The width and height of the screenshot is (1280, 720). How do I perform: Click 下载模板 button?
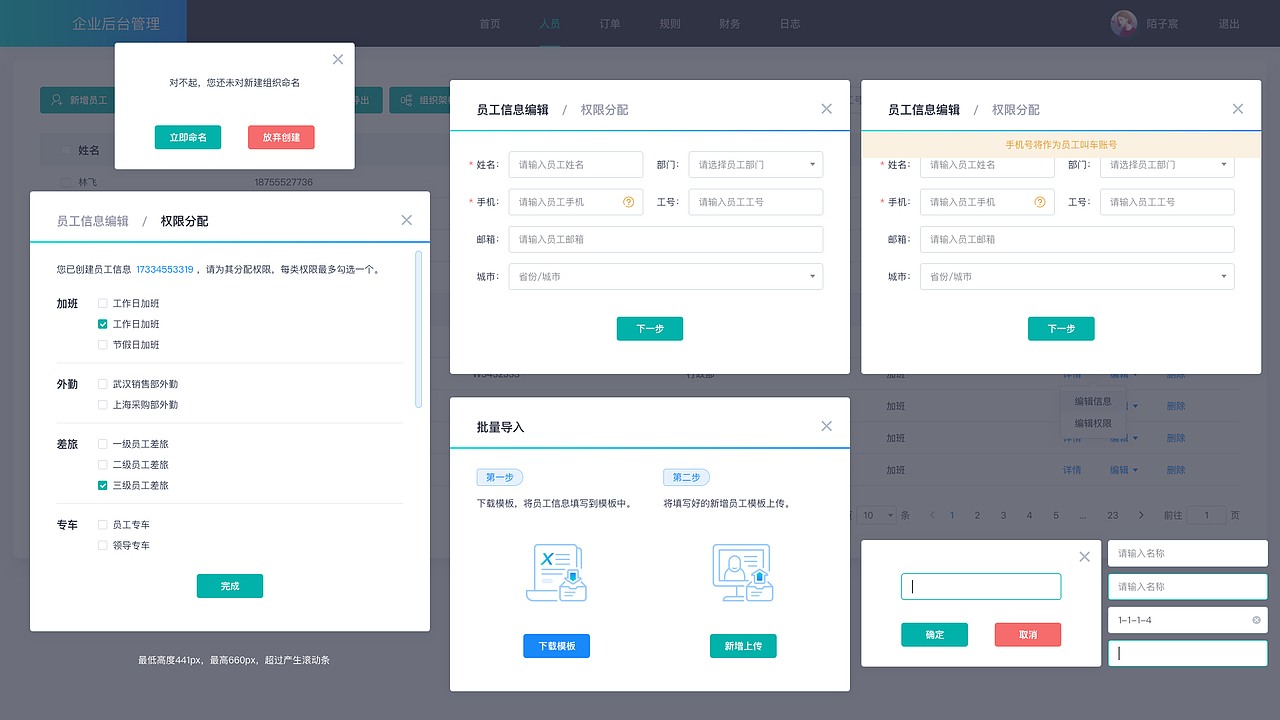tap(556, 646)
